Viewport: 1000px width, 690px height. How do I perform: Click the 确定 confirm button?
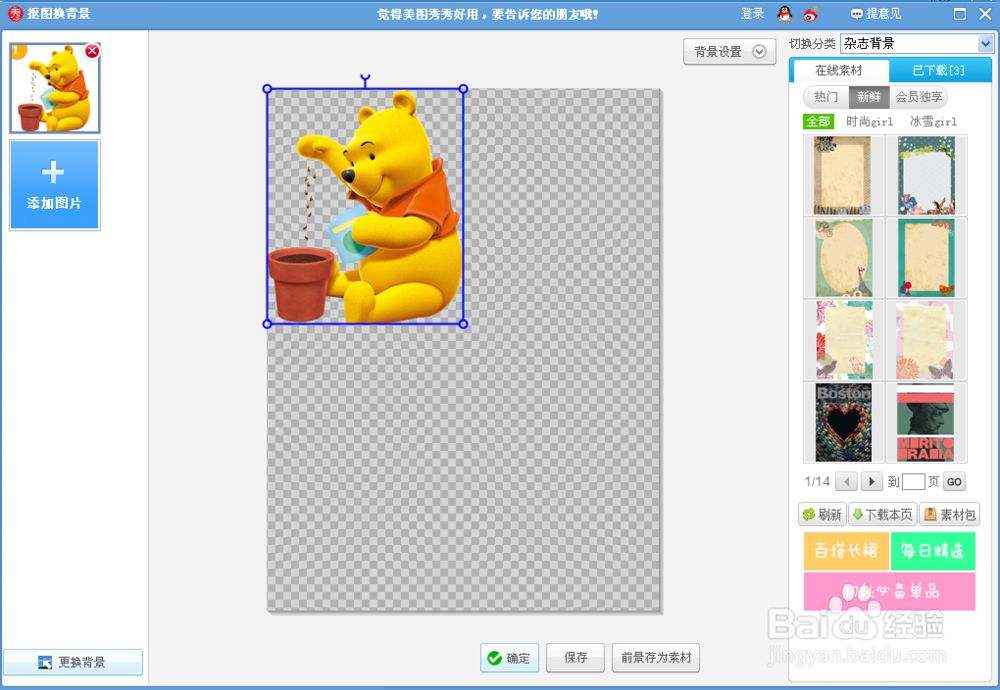(x=509, y=657)
